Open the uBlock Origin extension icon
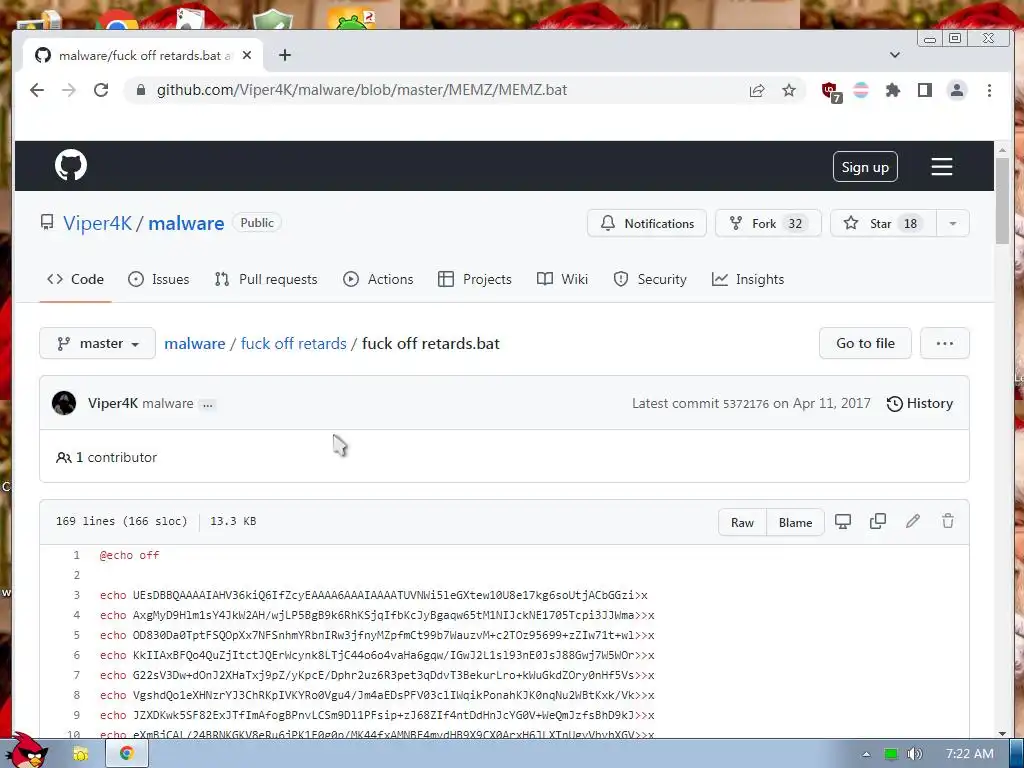The height and width of the screenshot is (768, 1024). point(831,91)
